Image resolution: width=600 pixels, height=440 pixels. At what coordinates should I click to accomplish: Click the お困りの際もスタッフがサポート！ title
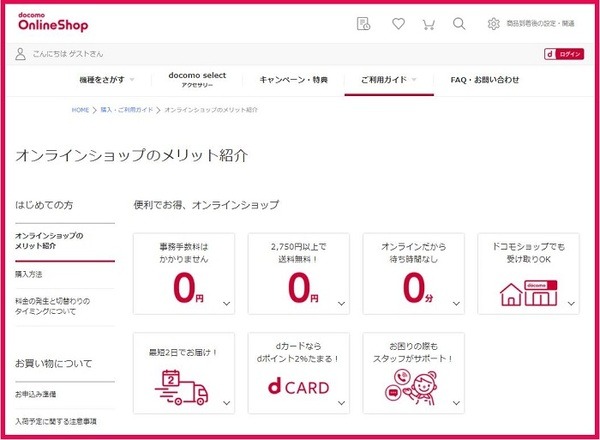click(x=413, y=352)
